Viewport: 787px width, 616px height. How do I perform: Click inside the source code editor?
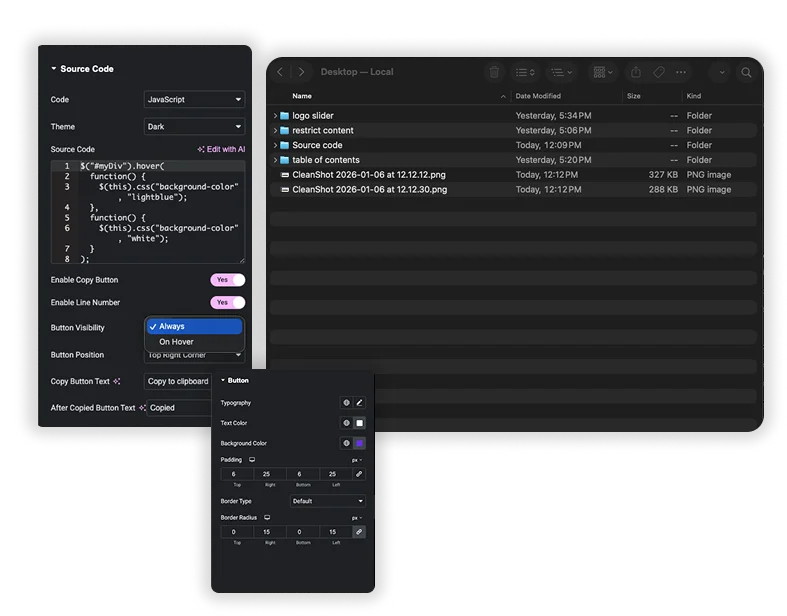148,212
